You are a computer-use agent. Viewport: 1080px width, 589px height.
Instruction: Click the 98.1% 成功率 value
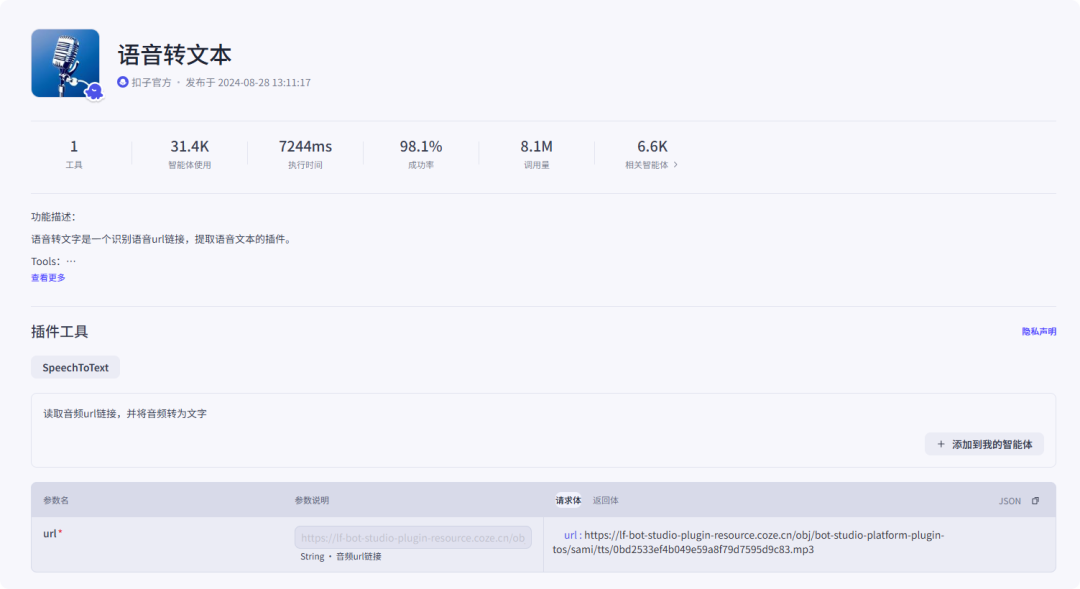tap(421, 146)
